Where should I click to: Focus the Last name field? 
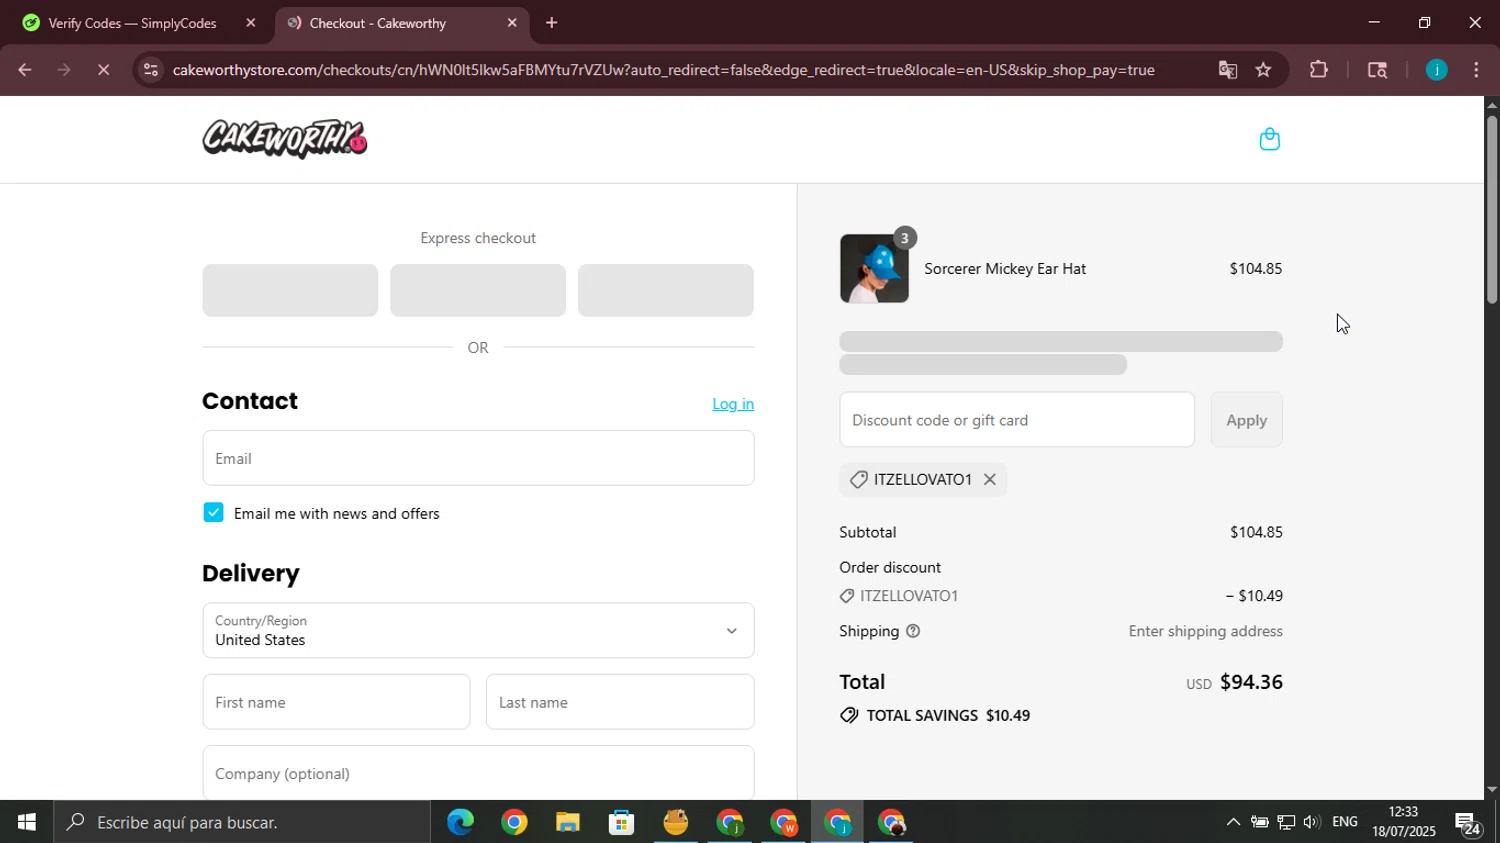point(620,702)
